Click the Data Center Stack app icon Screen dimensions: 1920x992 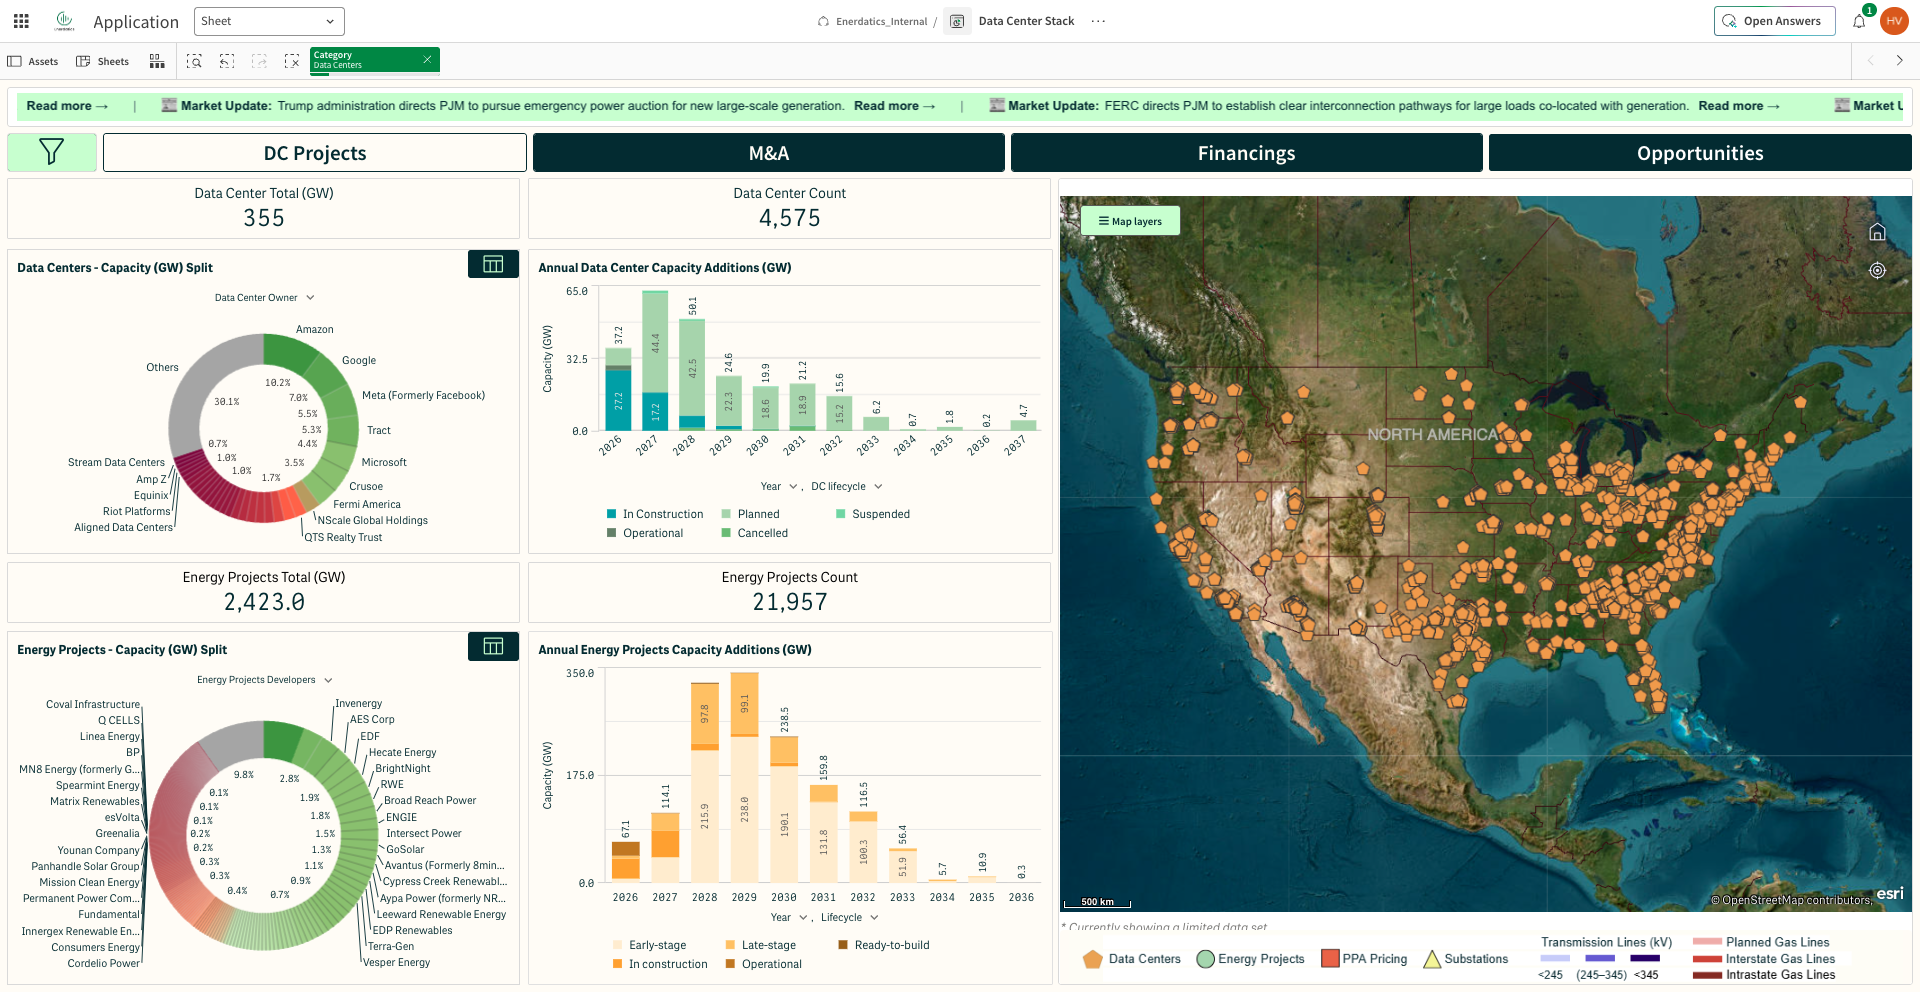957,21
